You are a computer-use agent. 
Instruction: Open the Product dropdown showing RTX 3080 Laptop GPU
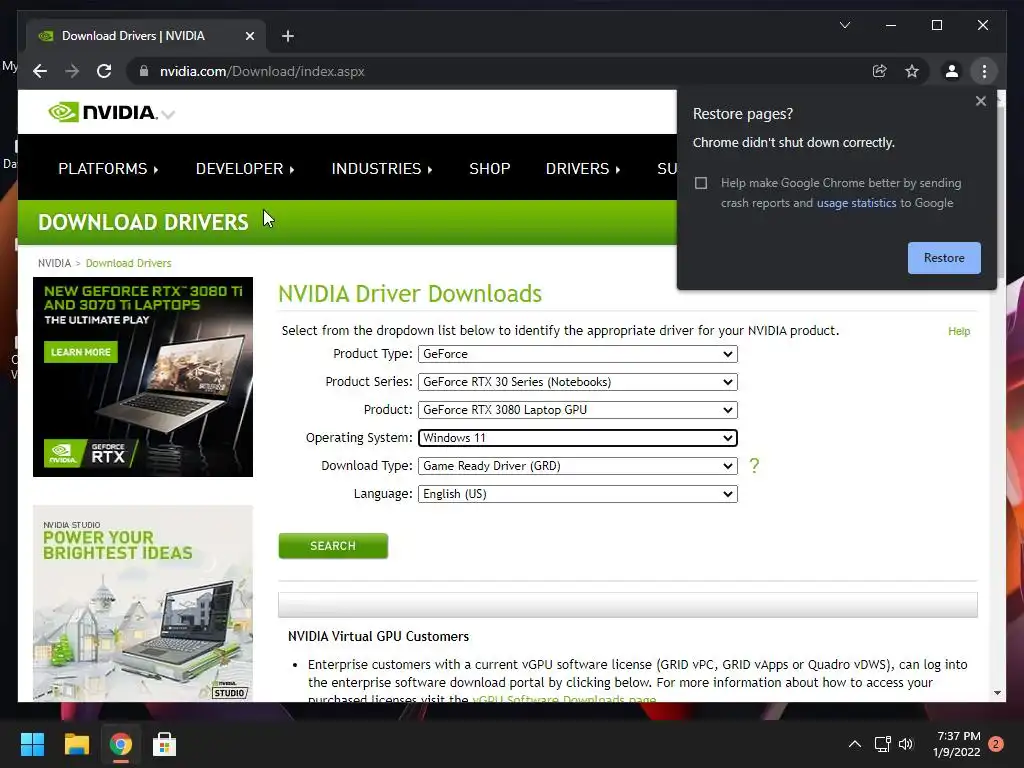(577, 410)
